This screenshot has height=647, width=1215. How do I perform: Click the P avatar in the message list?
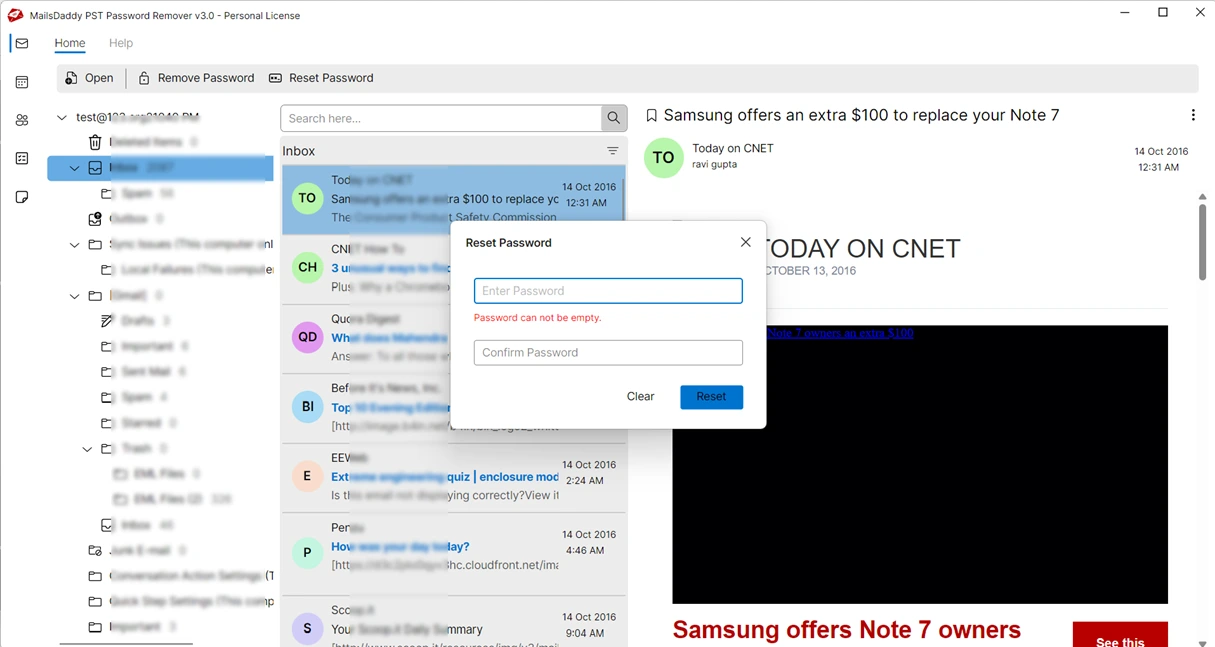coord(308,552)
